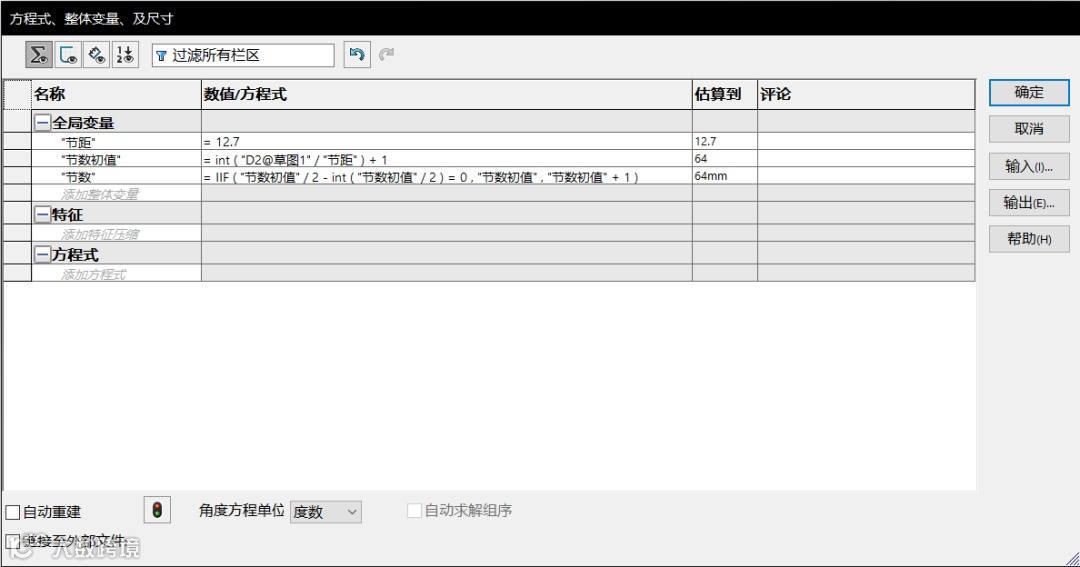The width and height of the screenshot is (1080, 567).
Task: Click the 帮助(H) button
Action: [1029, 239]
